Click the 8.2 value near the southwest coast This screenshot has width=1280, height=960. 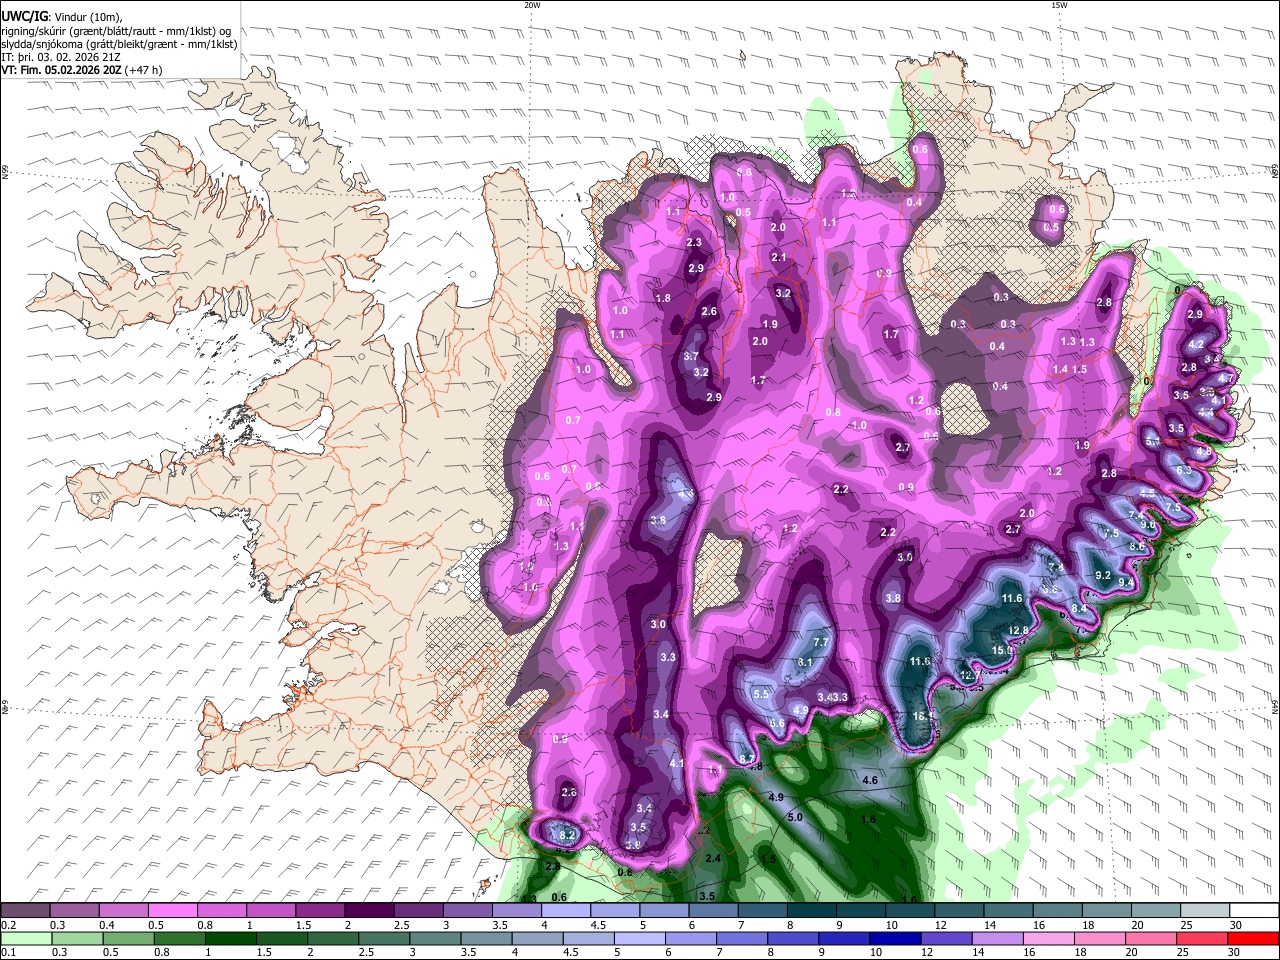tap(568, 835)
